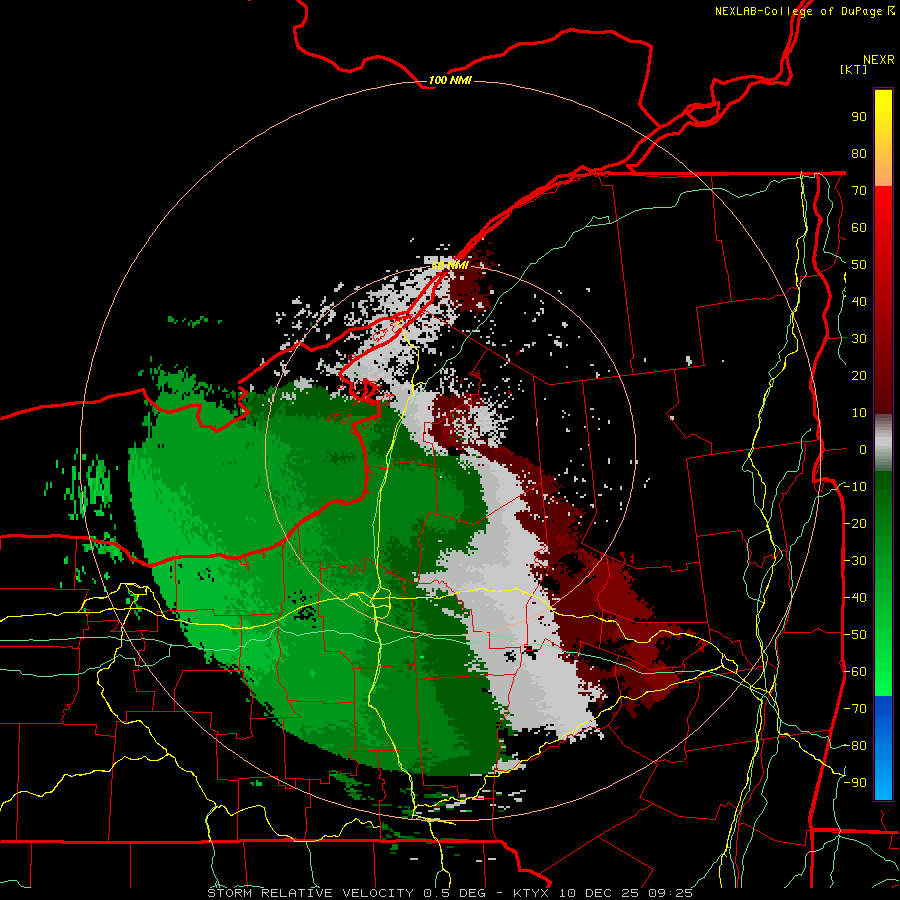The image size is (900, 900).
Task: Pick the dark maroon segment of color bar
Action: point(883,379)
